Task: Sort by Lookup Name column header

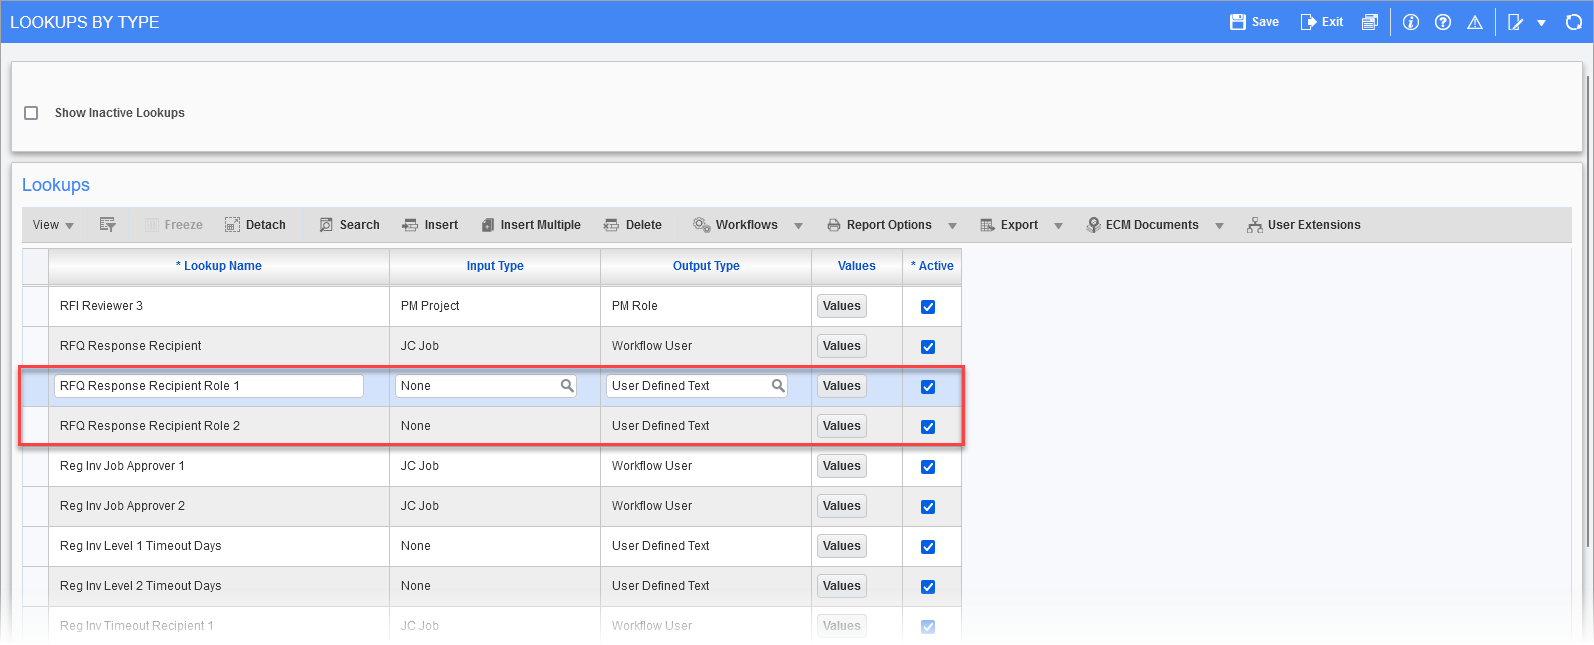Action: 219,266
